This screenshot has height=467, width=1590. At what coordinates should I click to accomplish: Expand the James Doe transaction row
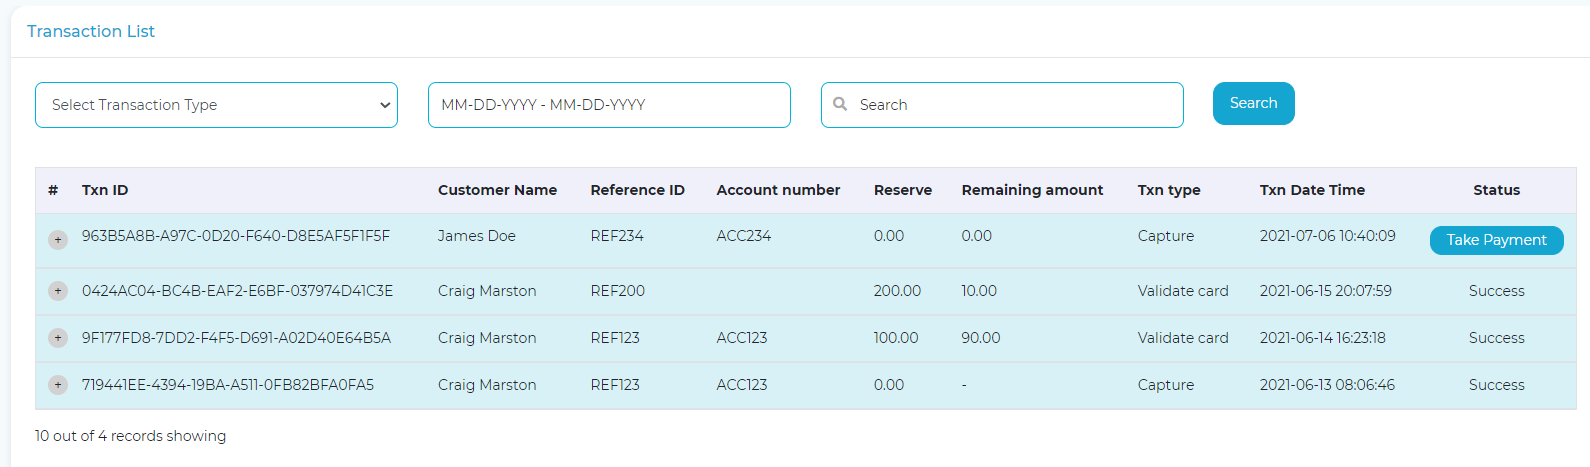click(58, 240)
